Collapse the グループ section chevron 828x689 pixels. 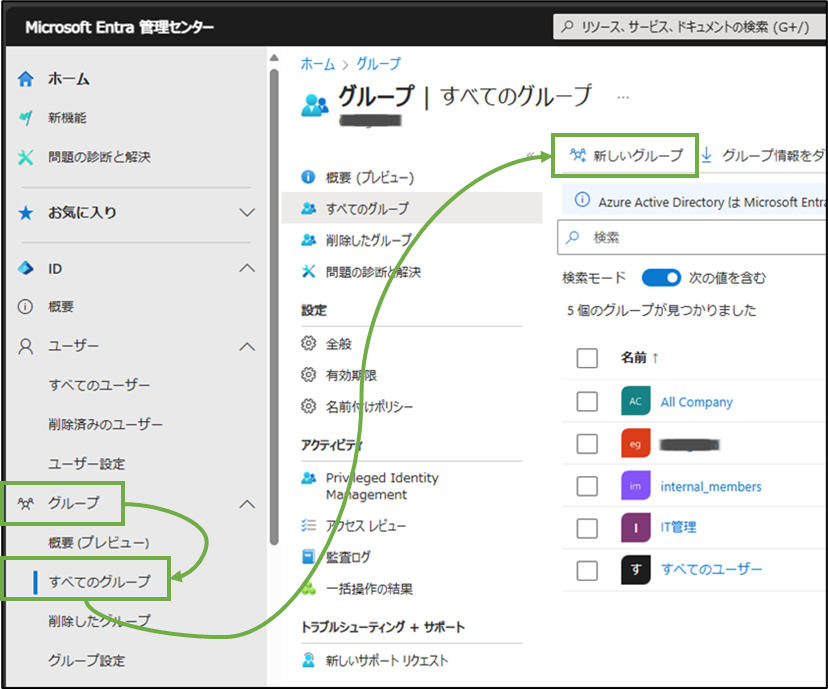click(x=247, y=504)
